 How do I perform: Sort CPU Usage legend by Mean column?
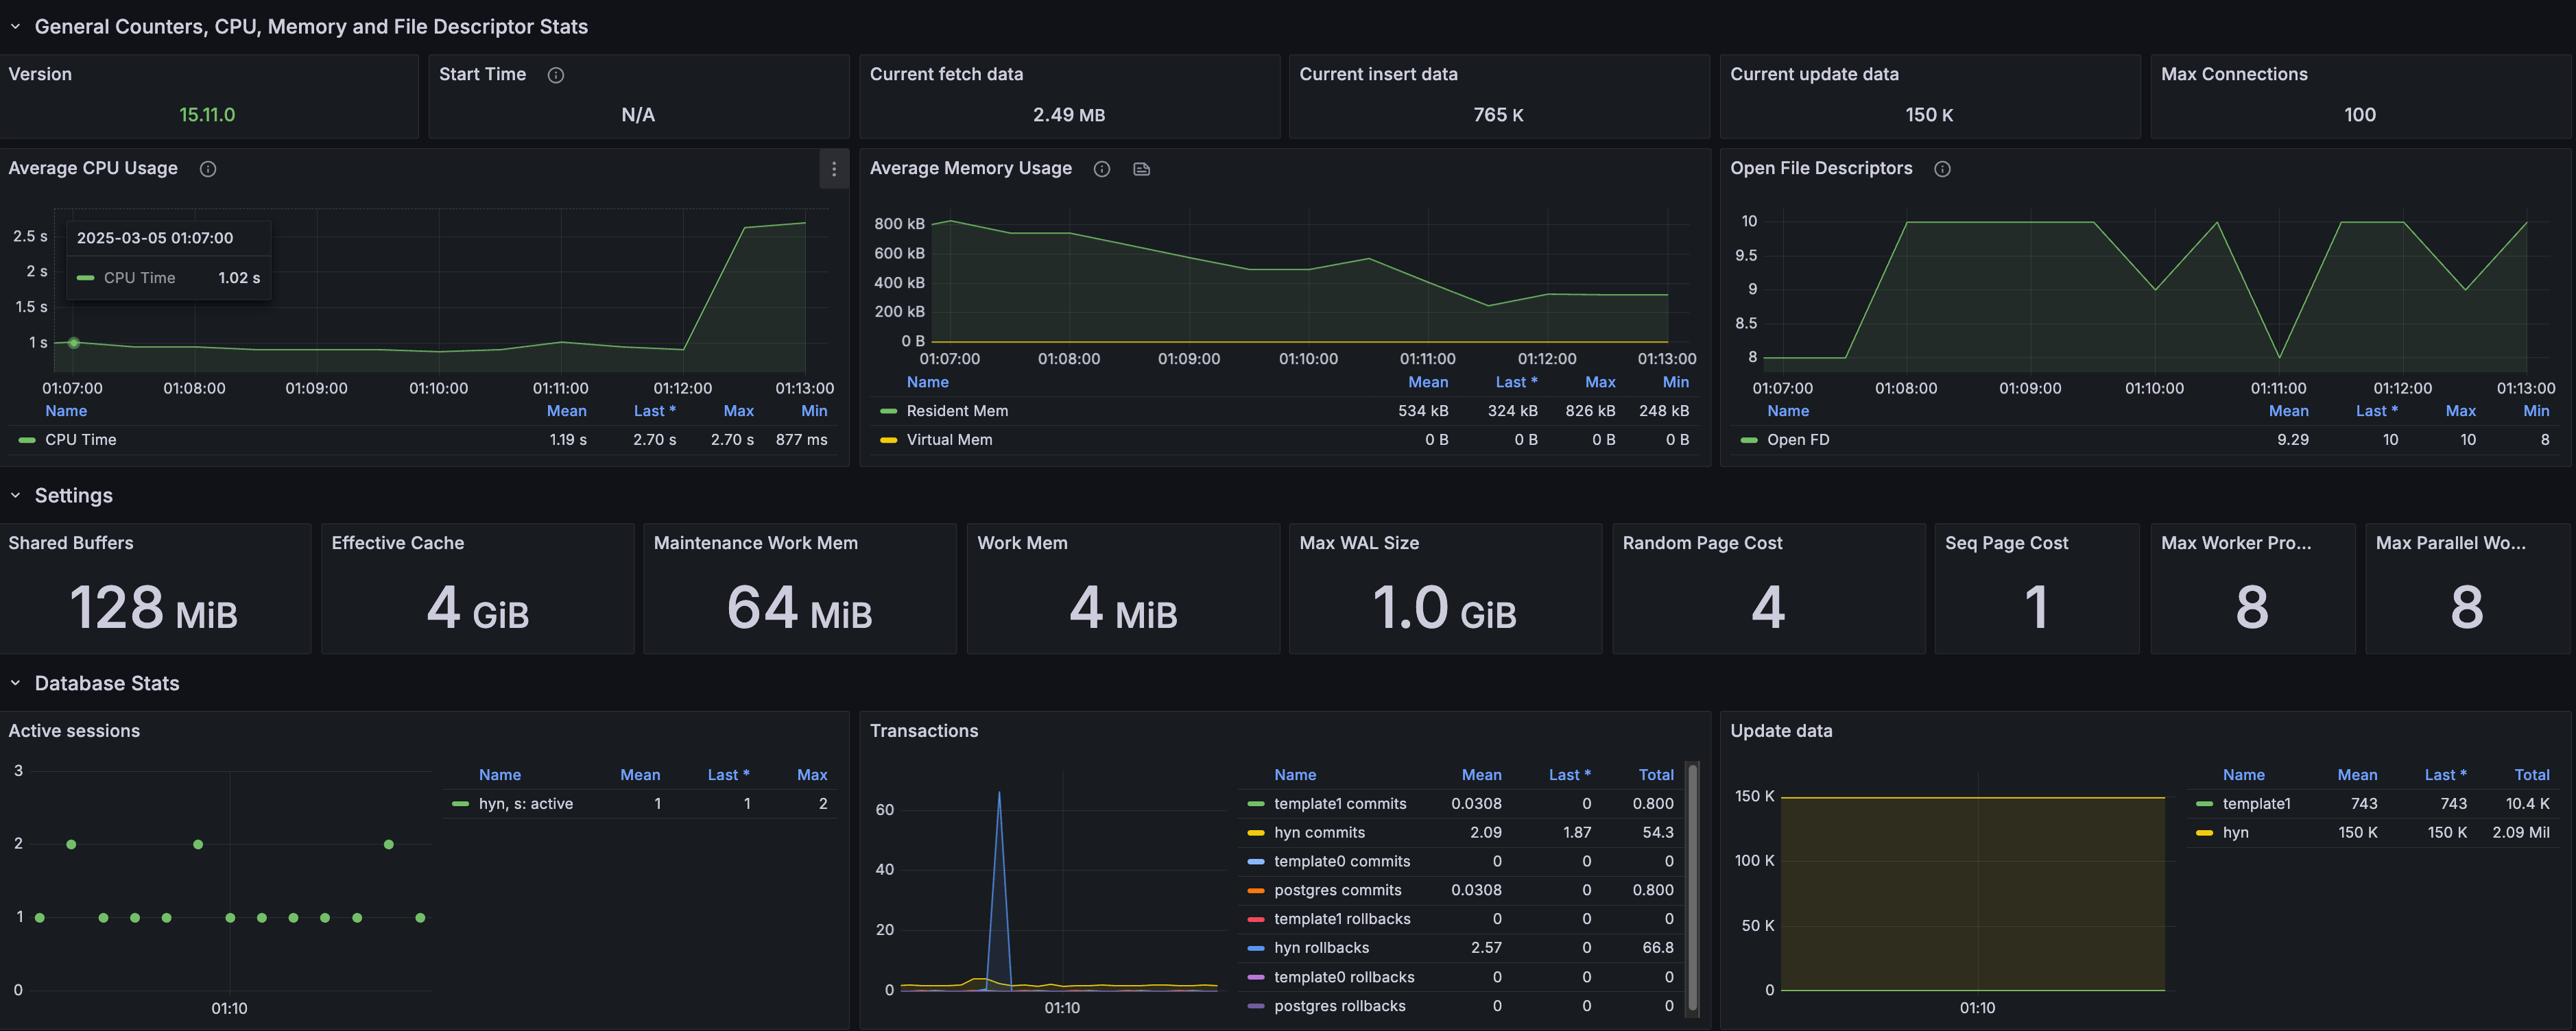pyautogui.click(x=566, y=411)
